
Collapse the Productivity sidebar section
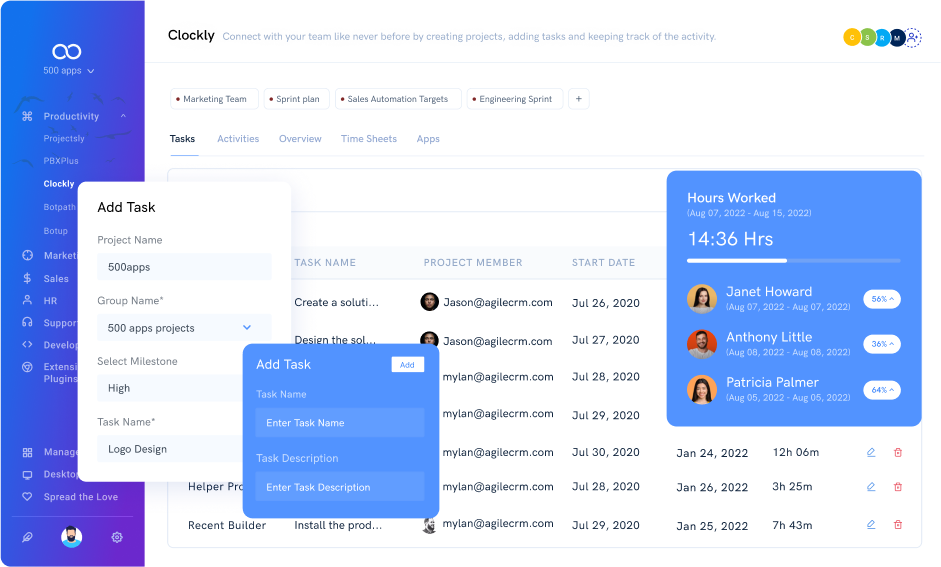123,117
